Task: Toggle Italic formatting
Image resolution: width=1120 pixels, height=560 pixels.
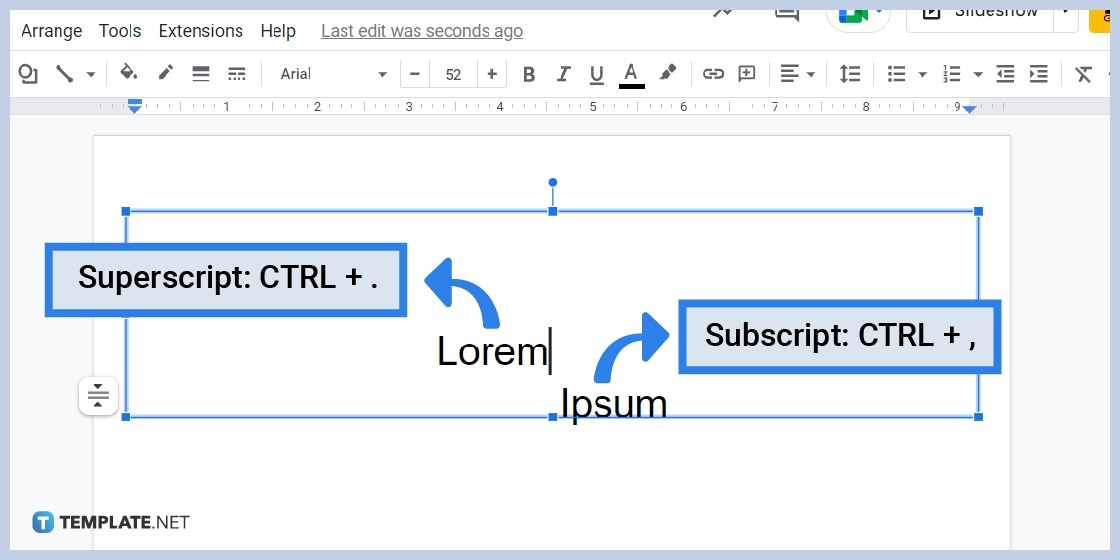Action: [x=564, y=74]
